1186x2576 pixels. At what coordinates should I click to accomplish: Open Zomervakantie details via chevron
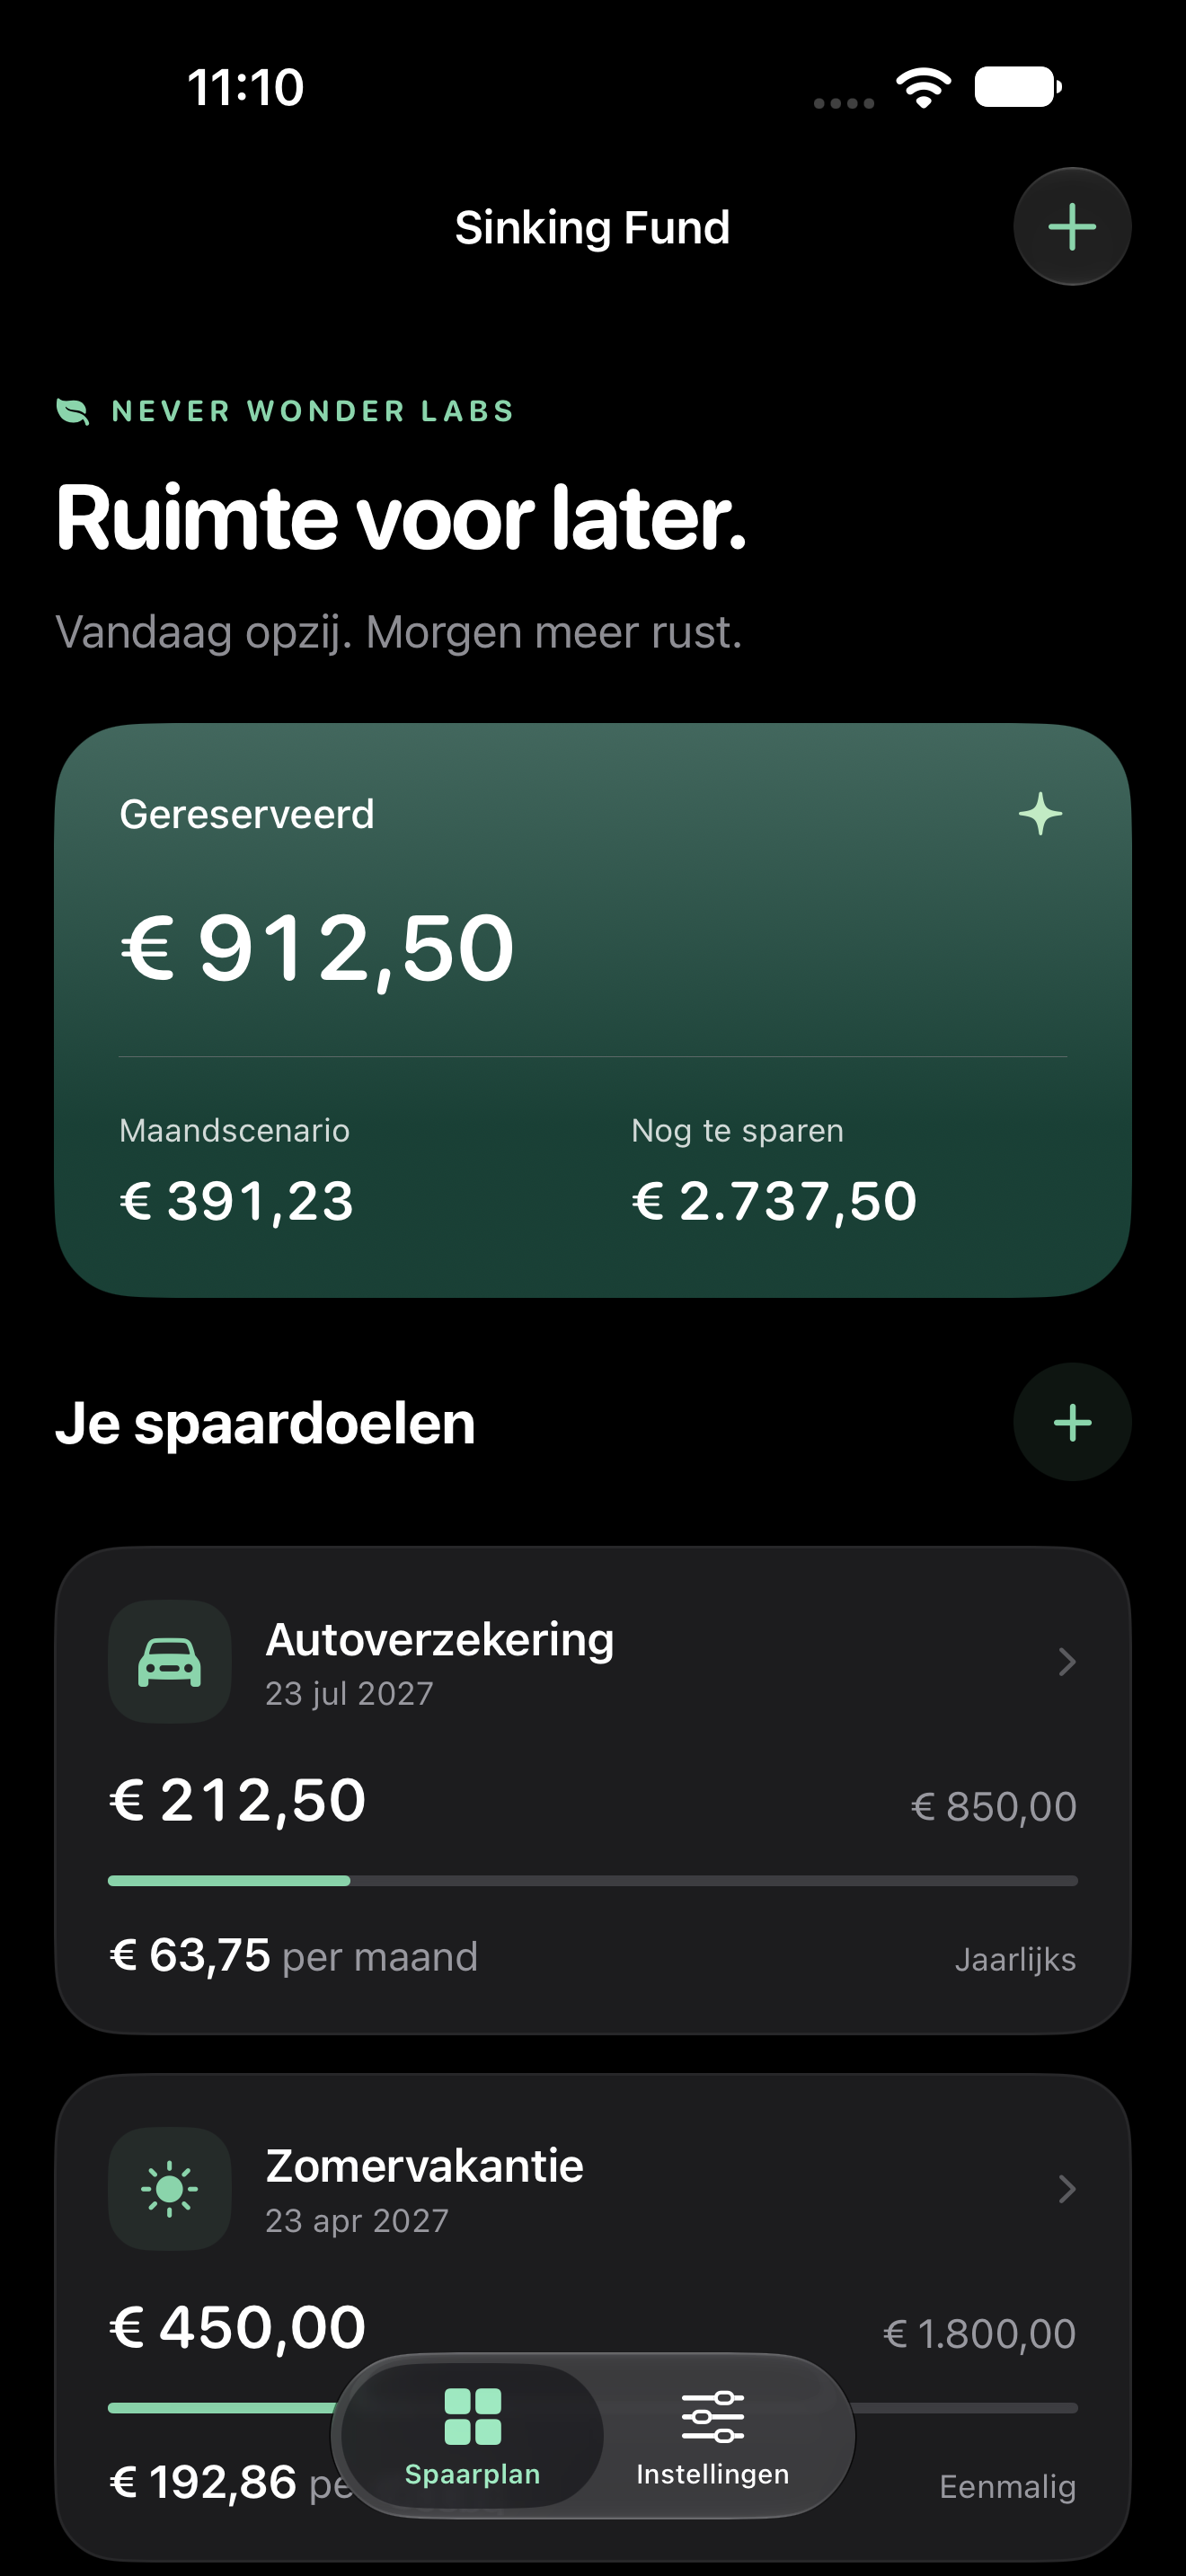point(1067,2188)
